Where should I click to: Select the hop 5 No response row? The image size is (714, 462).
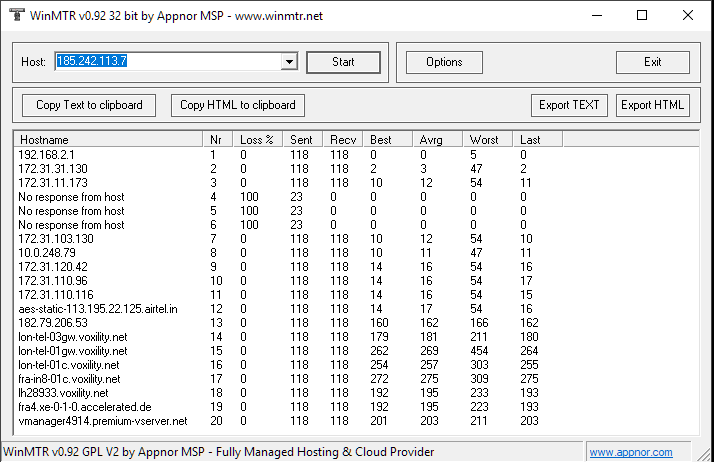coord(289,211)
